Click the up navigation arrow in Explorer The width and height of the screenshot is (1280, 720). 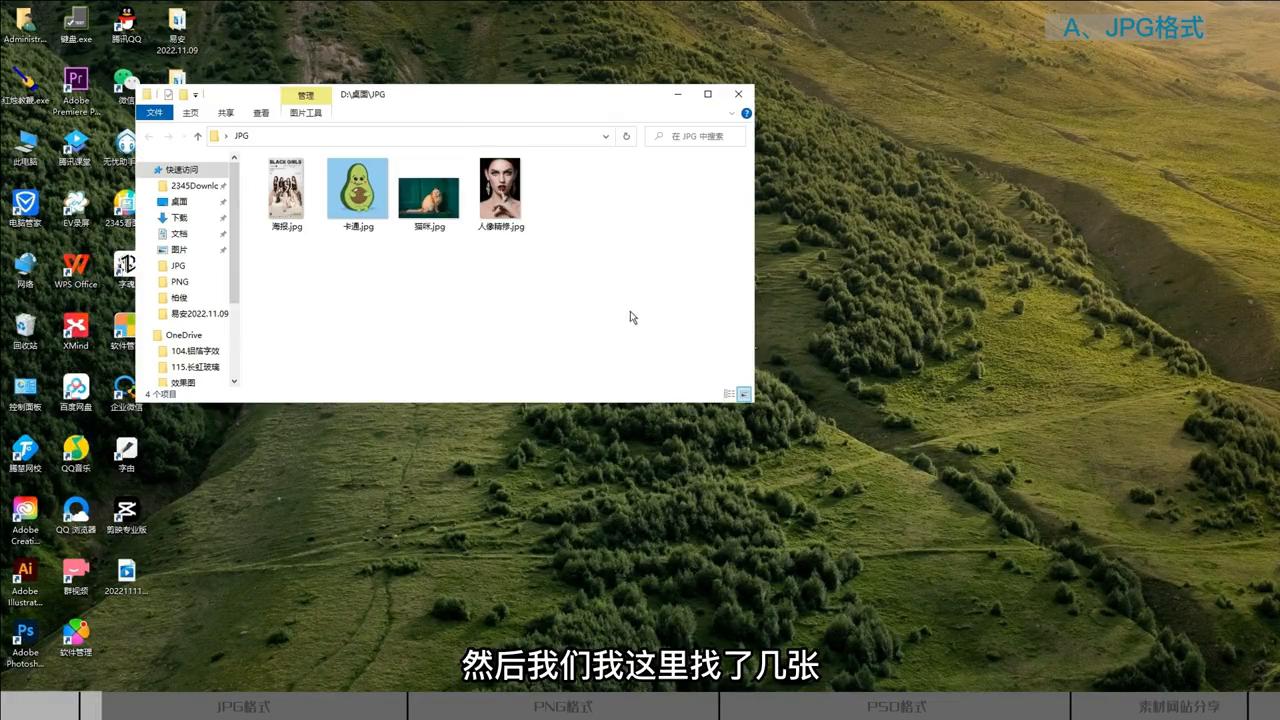[197, 136]
